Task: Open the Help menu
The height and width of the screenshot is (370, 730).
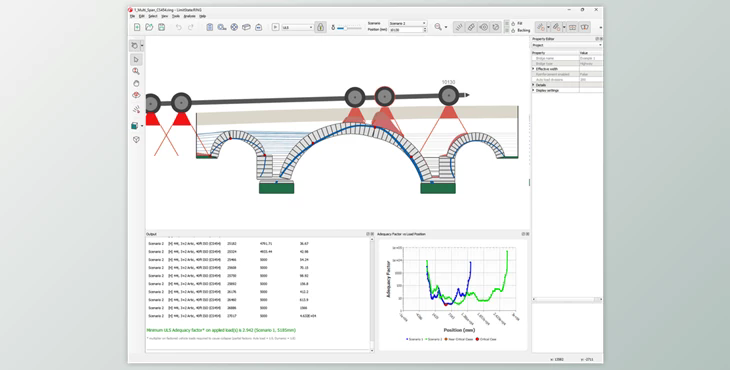Action: [203, 16]
